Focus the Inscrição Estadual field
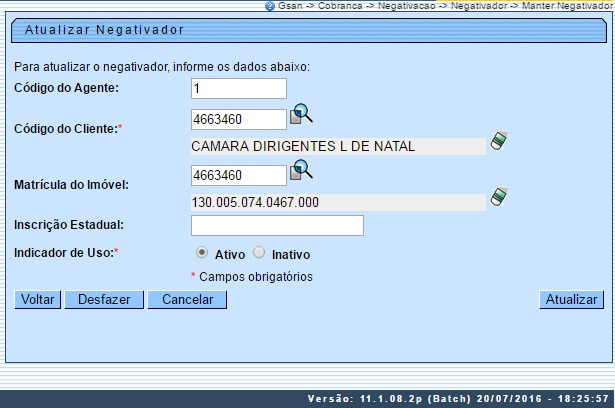The width and height of the screenshot is (615, 408). pyautogui.click(x=277, y=226)
